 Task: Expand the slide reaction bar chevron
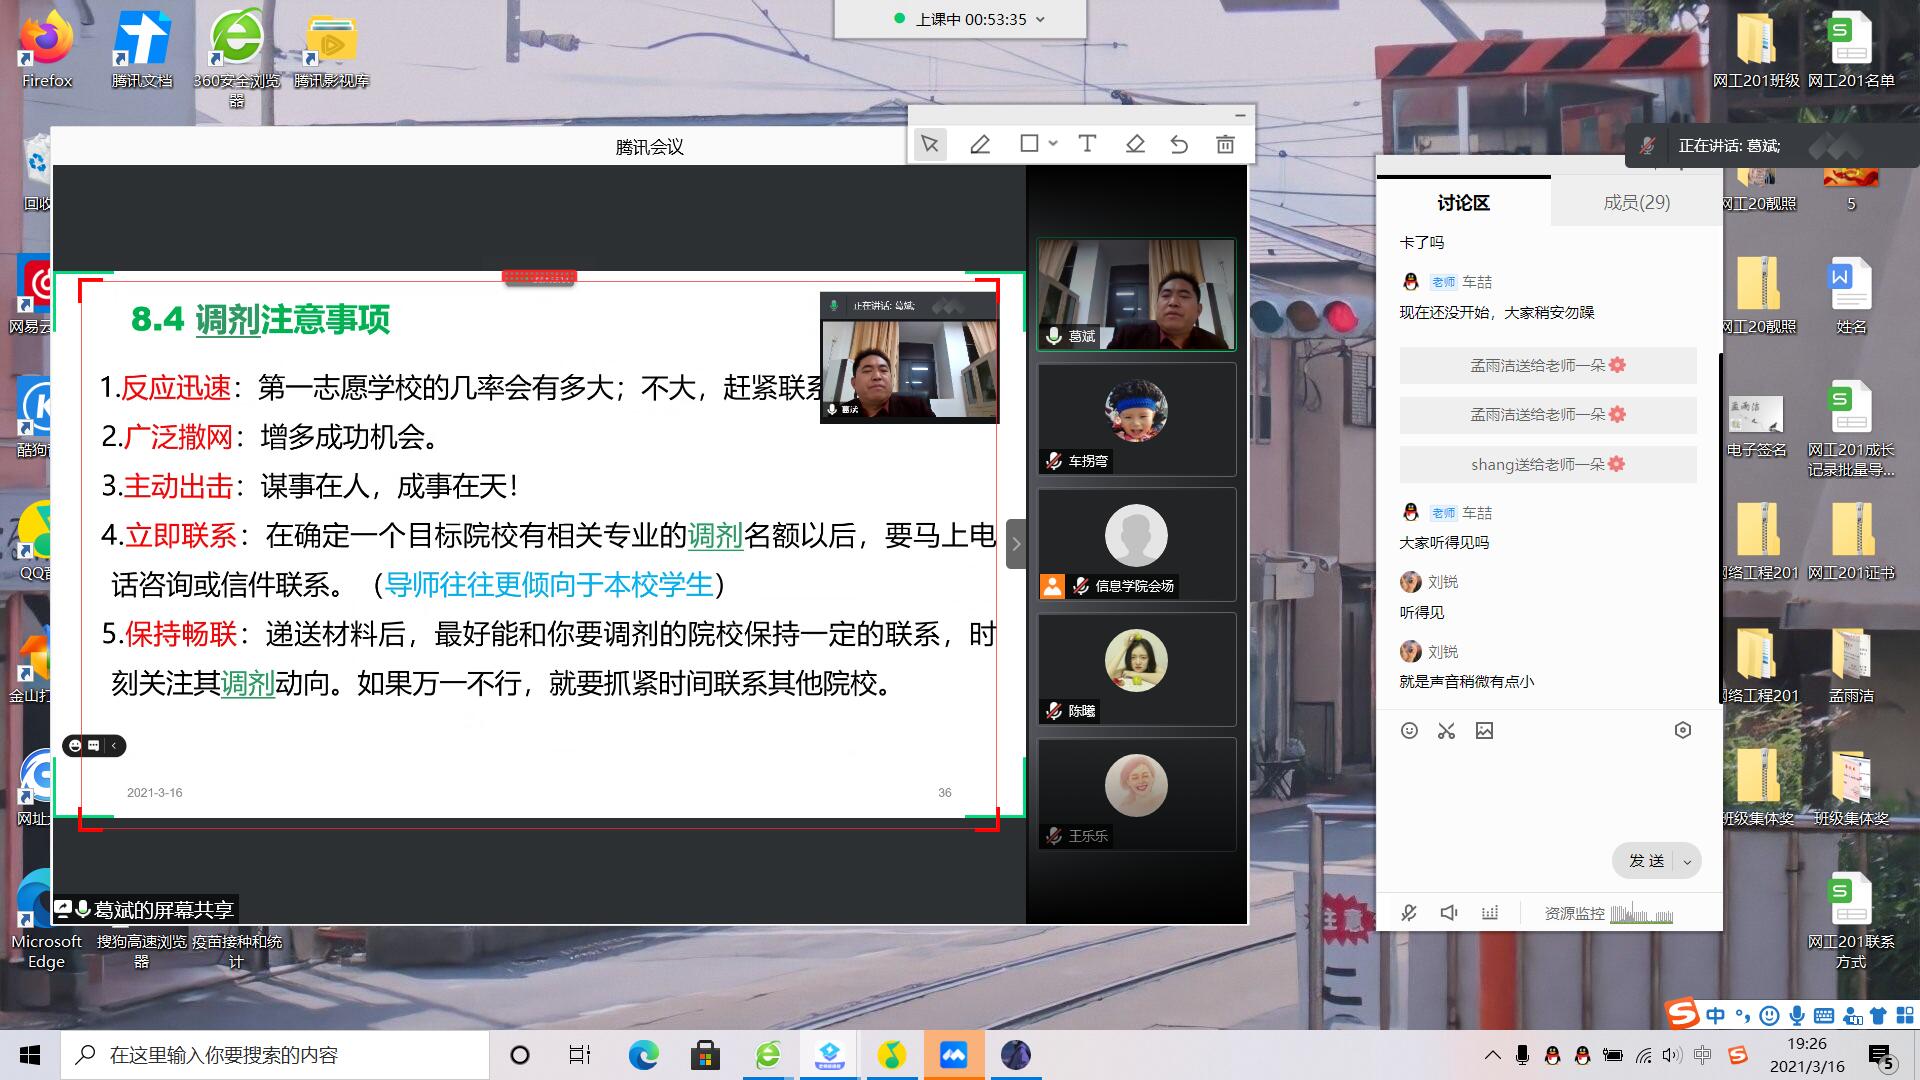pyautogui.click(x=115, y=745)
